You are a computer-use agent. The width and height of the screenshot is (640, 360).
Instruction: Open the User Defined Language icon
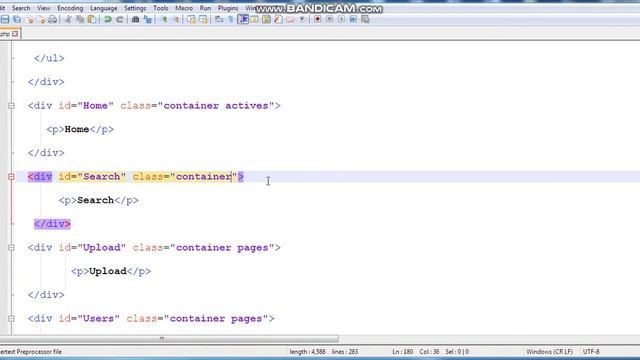(x=254, y=19)
